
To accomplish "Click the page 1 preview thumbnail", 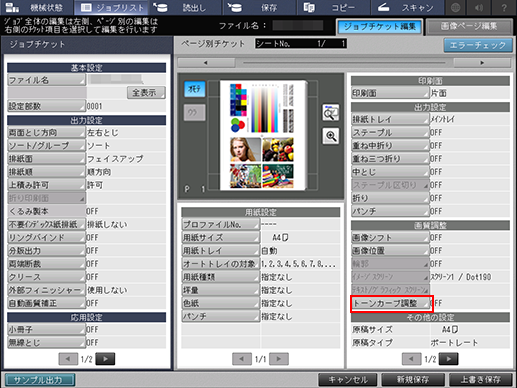I will [262, 135].
